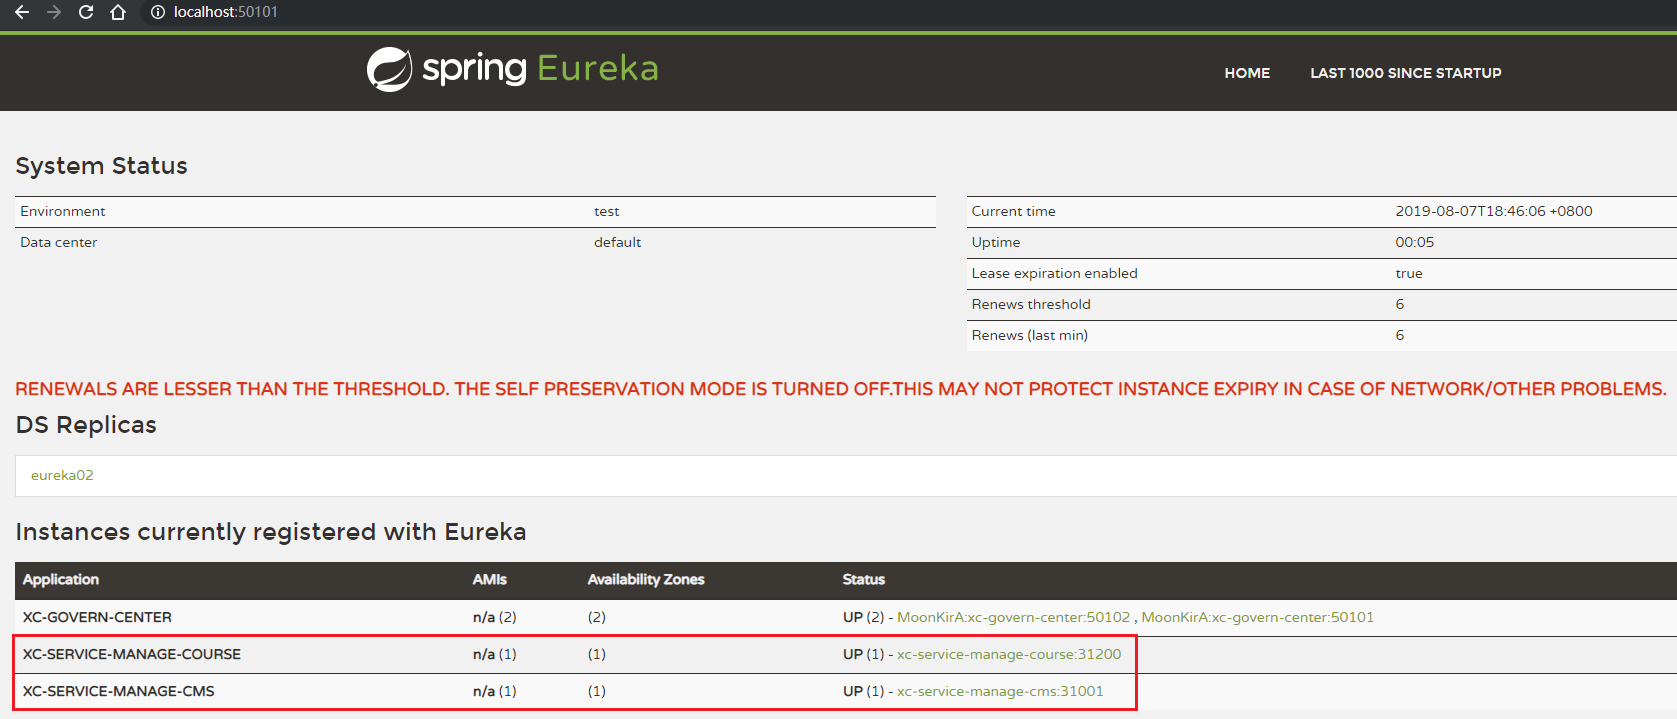Open xc-service-manage-cms:31001 instance link
Viewport: 1677px width, 719px height.
point(1000,691)
